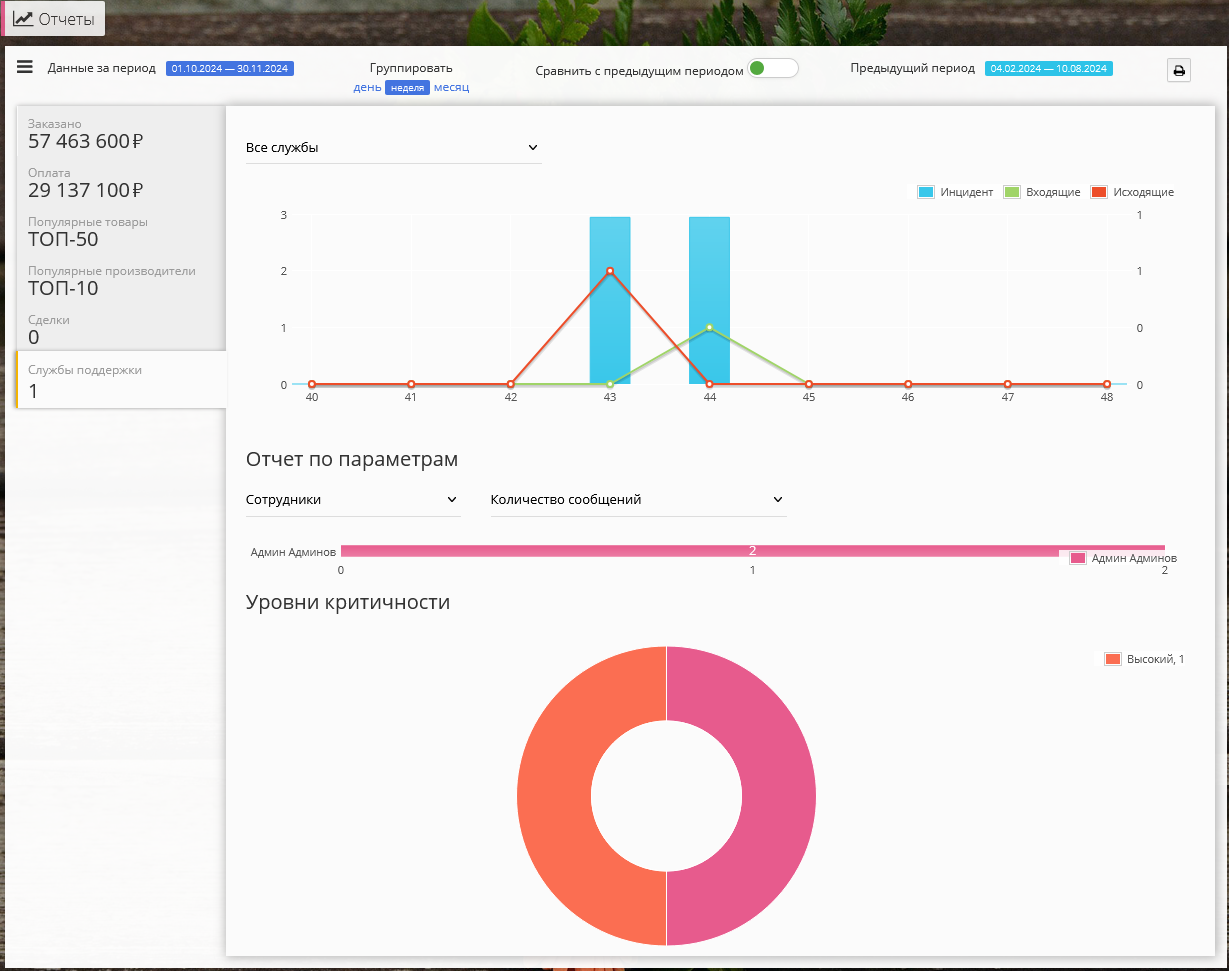Expand the Все службы dropdown
The image size is (1229, 971).
pos(392,148)
